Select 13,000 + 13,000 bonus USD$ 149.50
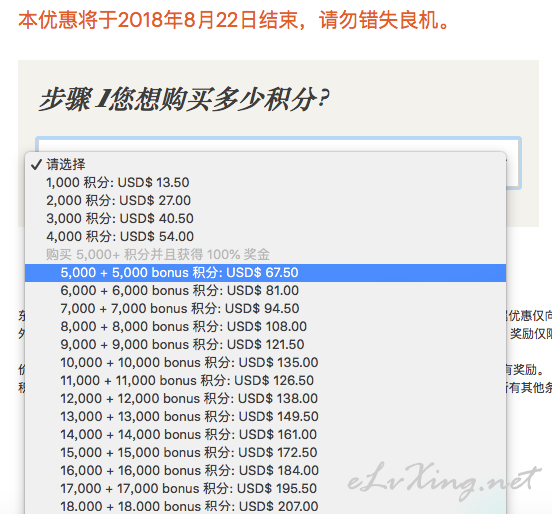This screenshot has width=552, height=514. [265, 416]
